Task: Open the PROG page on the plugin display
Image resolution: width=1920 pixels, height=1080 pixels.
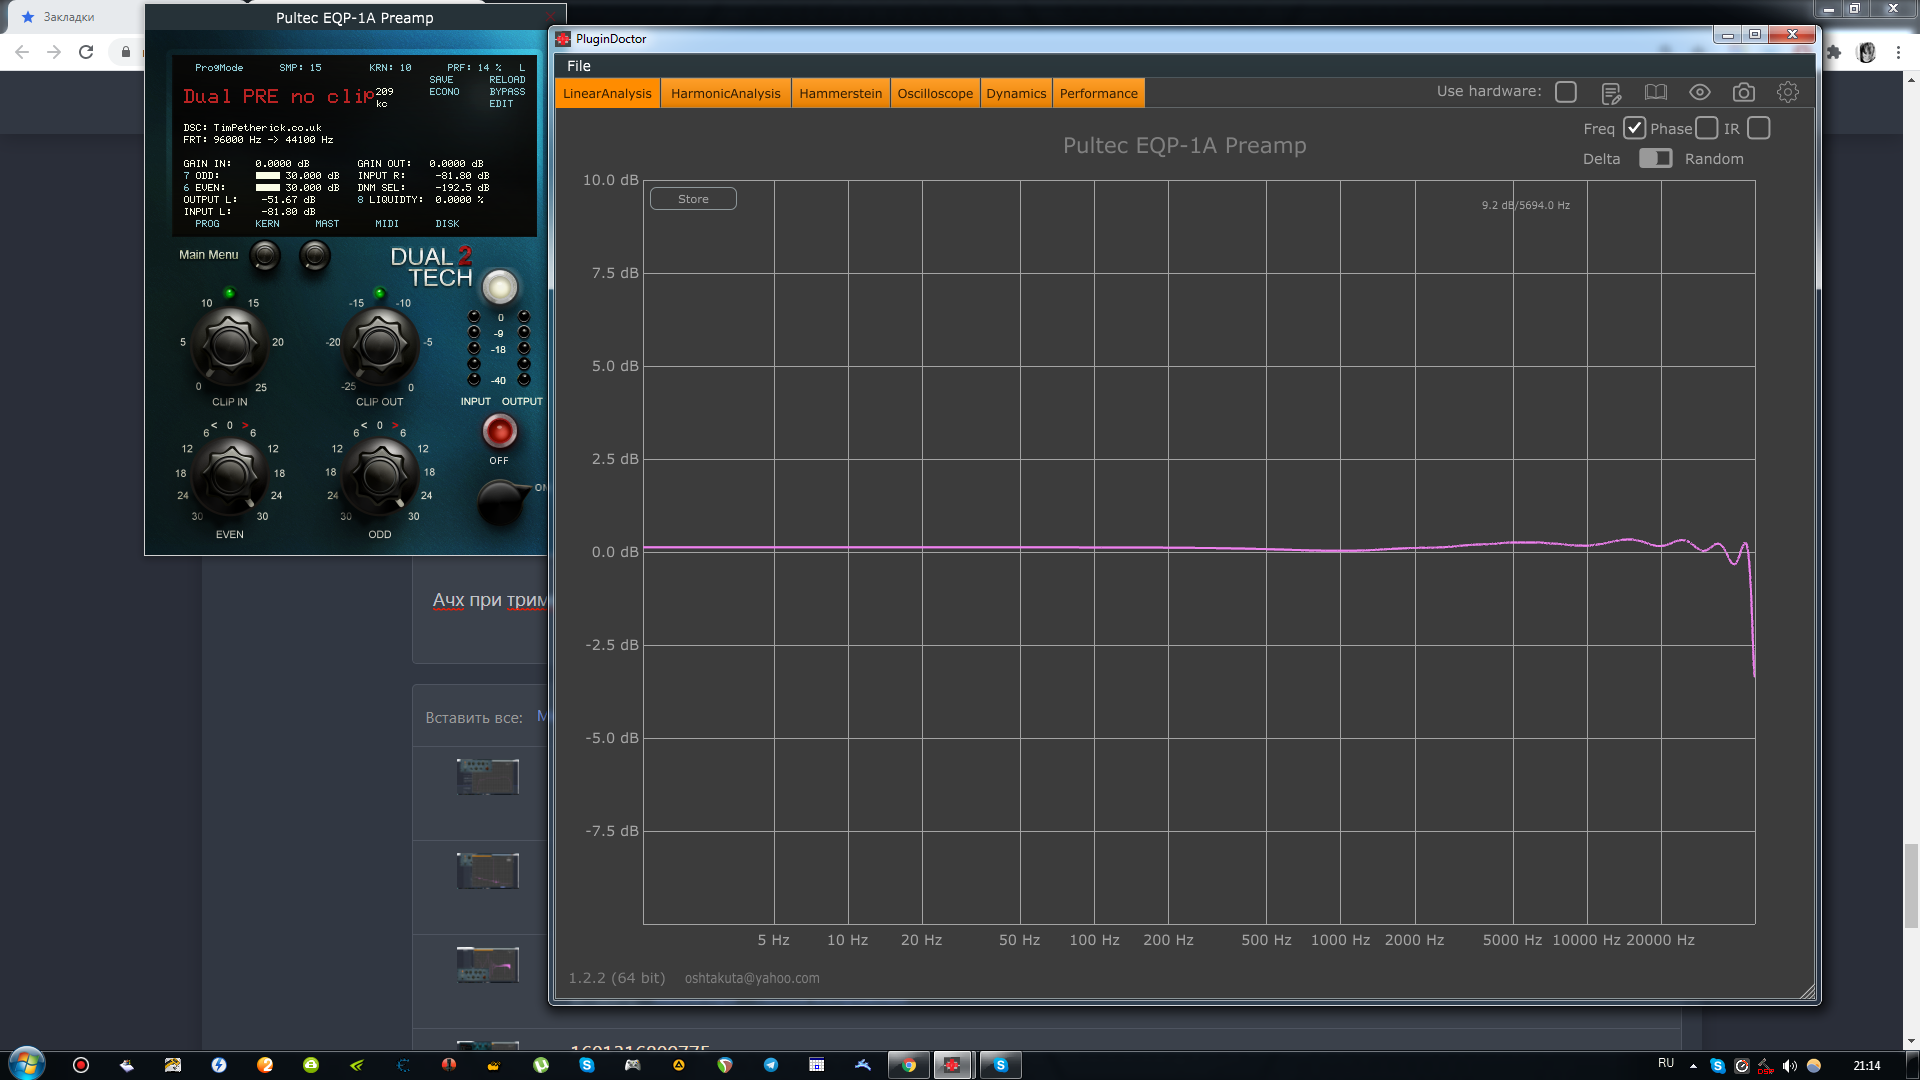Action: tap(207, 224)
